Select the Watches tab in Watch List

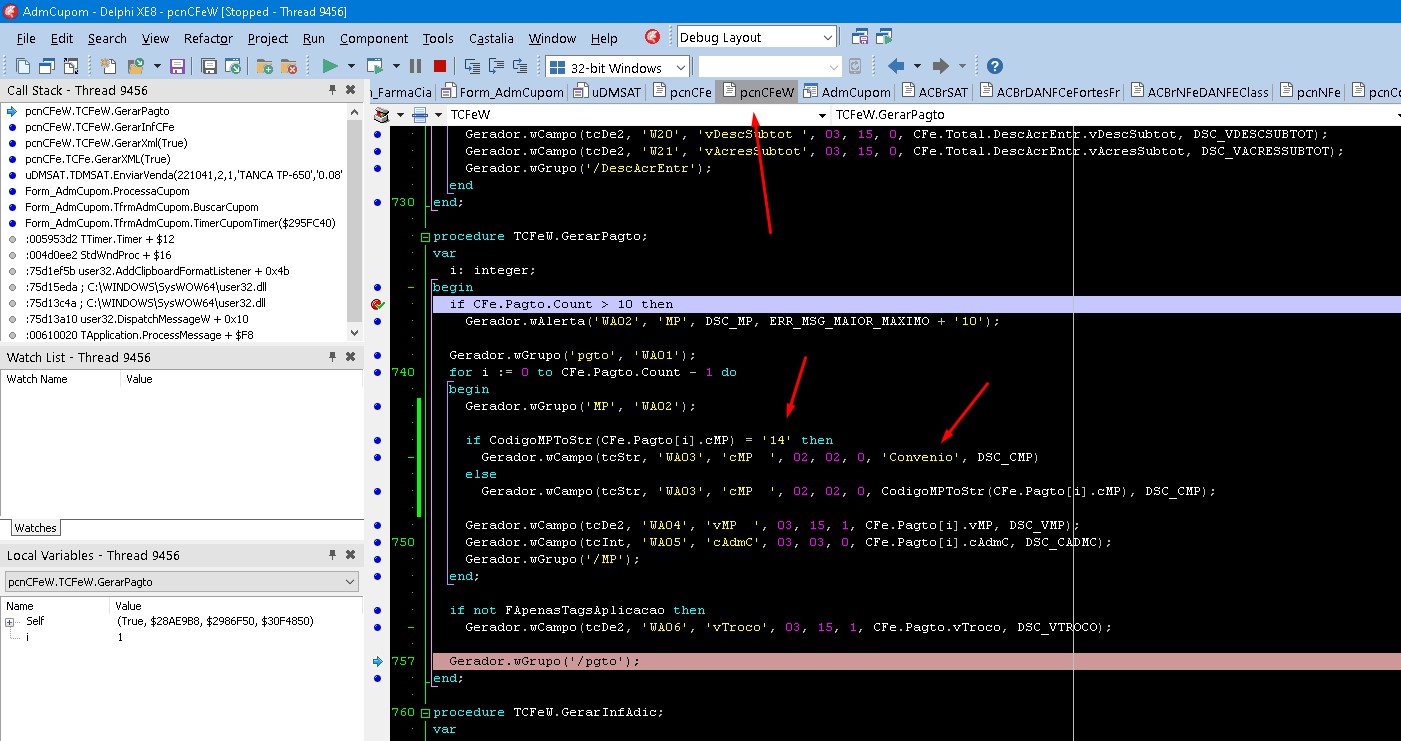(35, 528)
